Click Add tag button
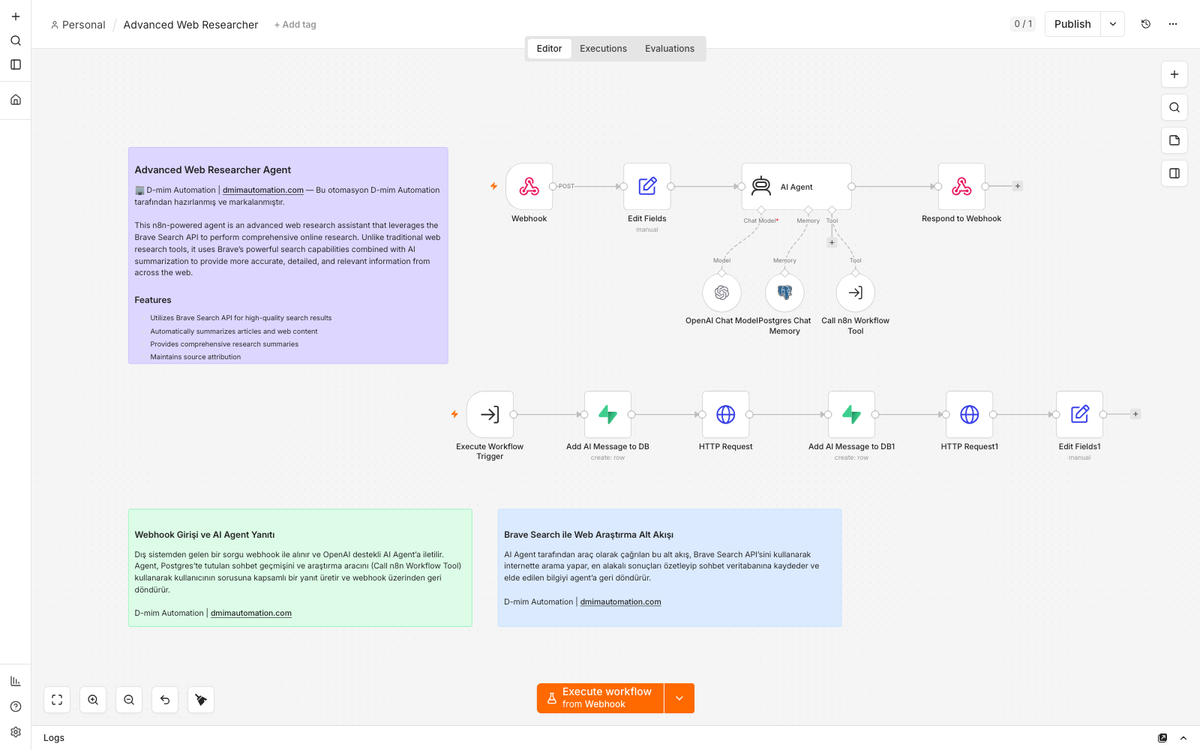 pyautogui.click(x=295, y=25)
